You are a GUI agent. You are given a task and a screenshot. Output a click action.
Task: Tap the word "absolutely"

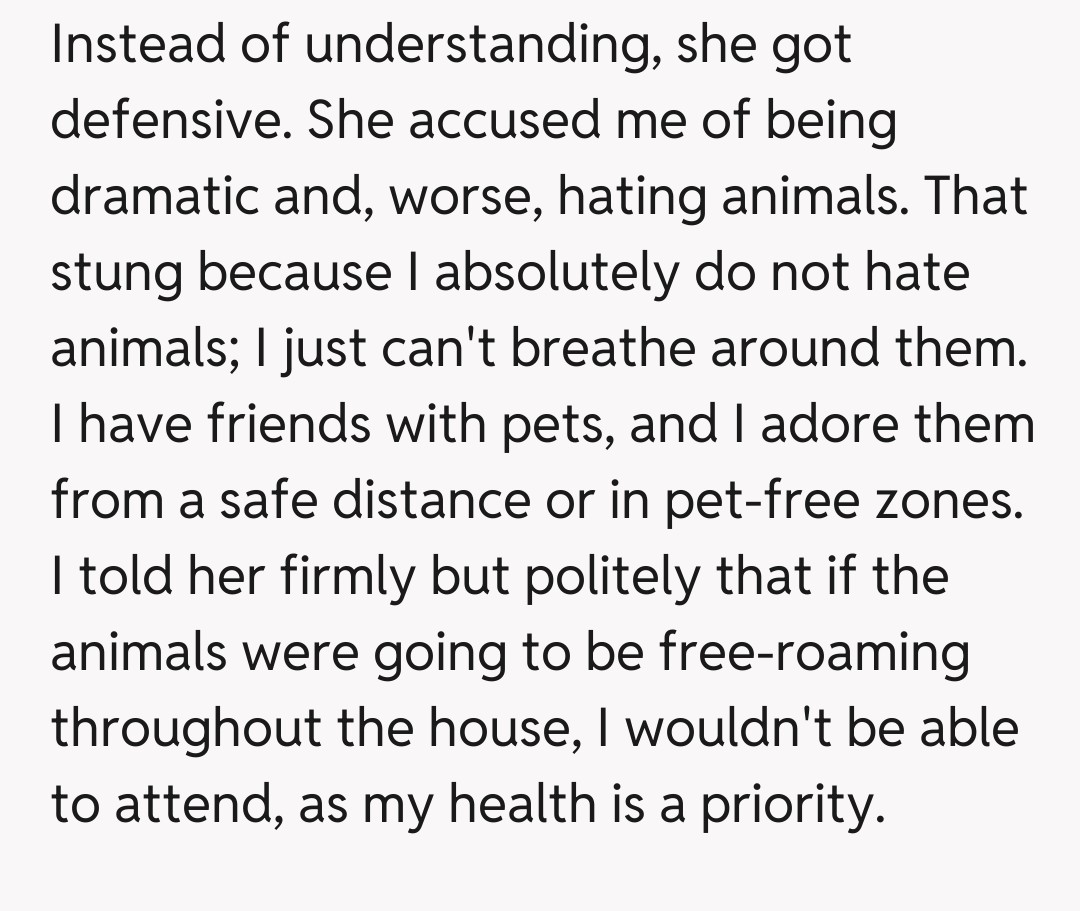click(x=554, y=273)
